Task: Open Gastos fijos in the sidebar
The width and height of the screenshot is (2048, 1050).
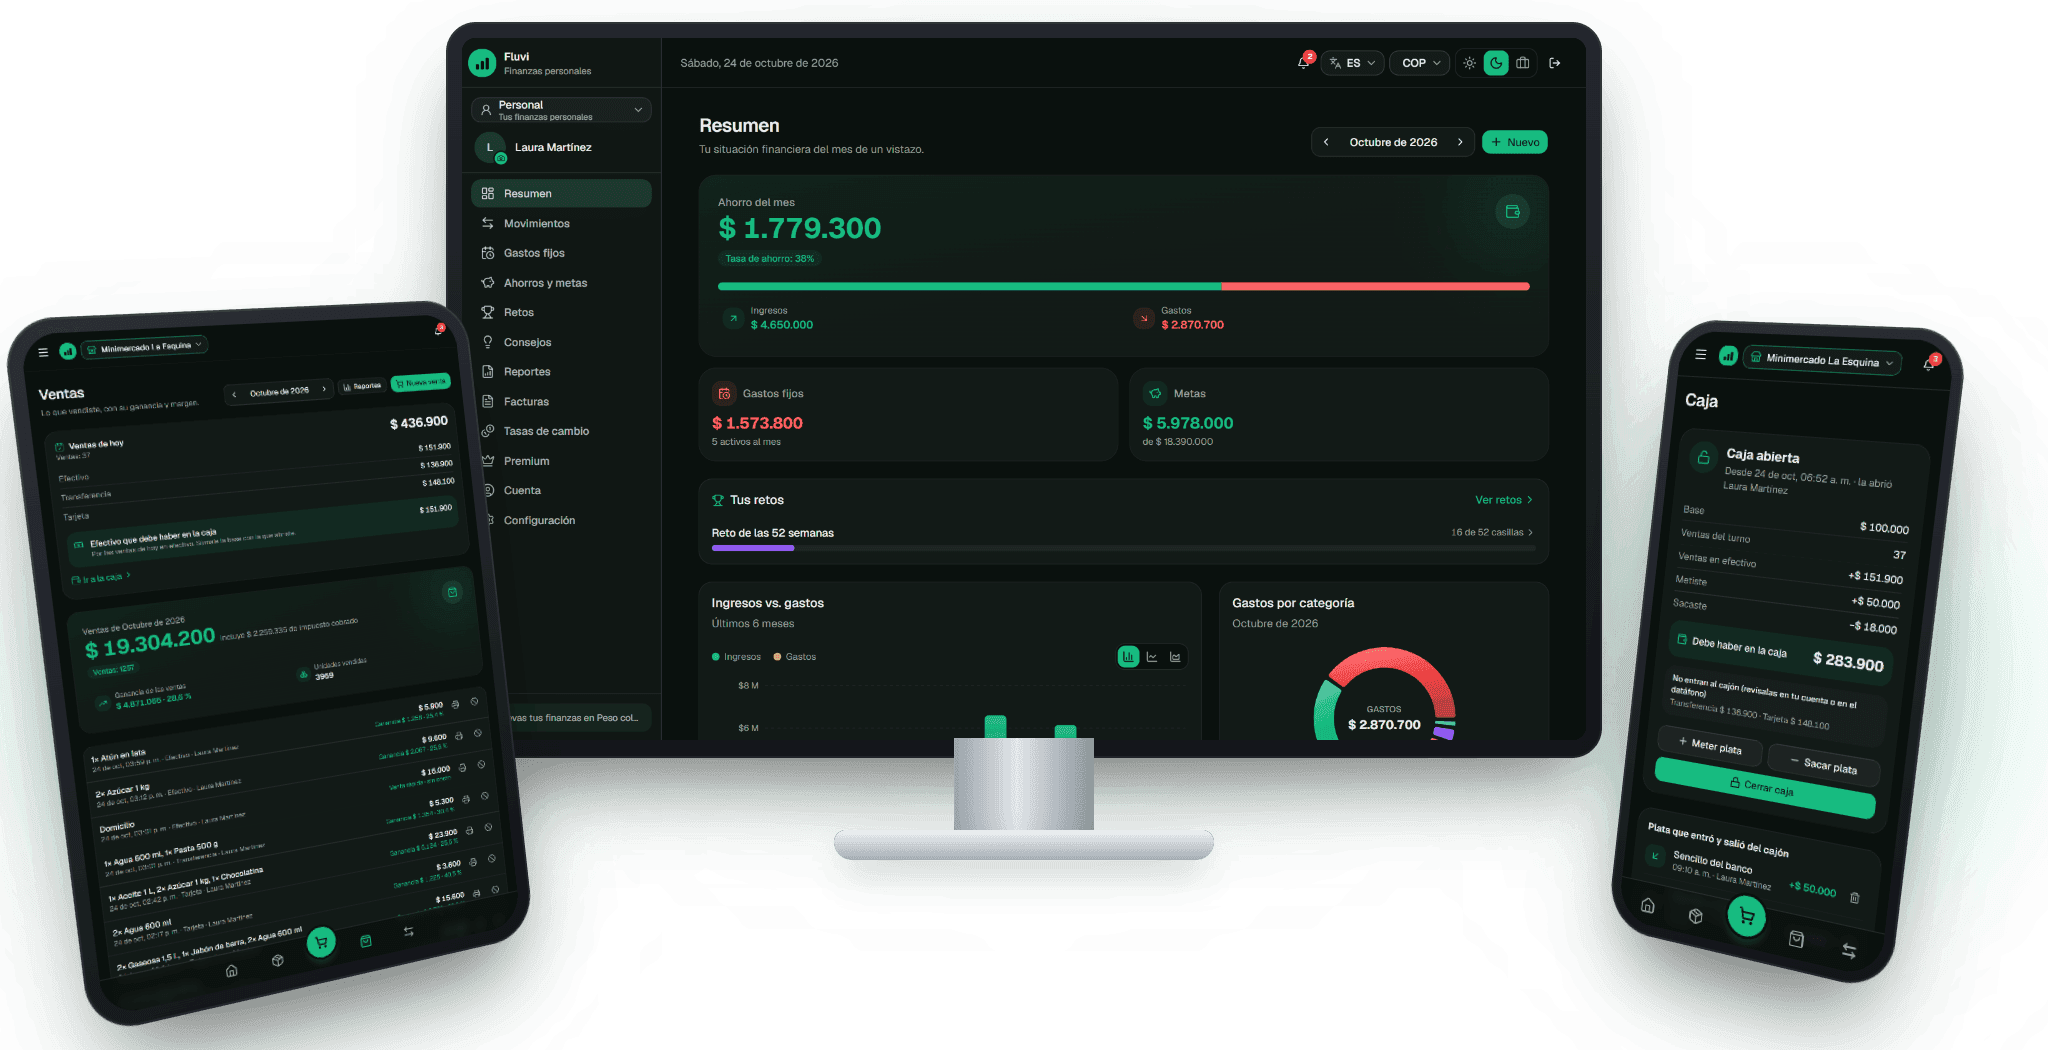Action: click(x=561, y=253)
